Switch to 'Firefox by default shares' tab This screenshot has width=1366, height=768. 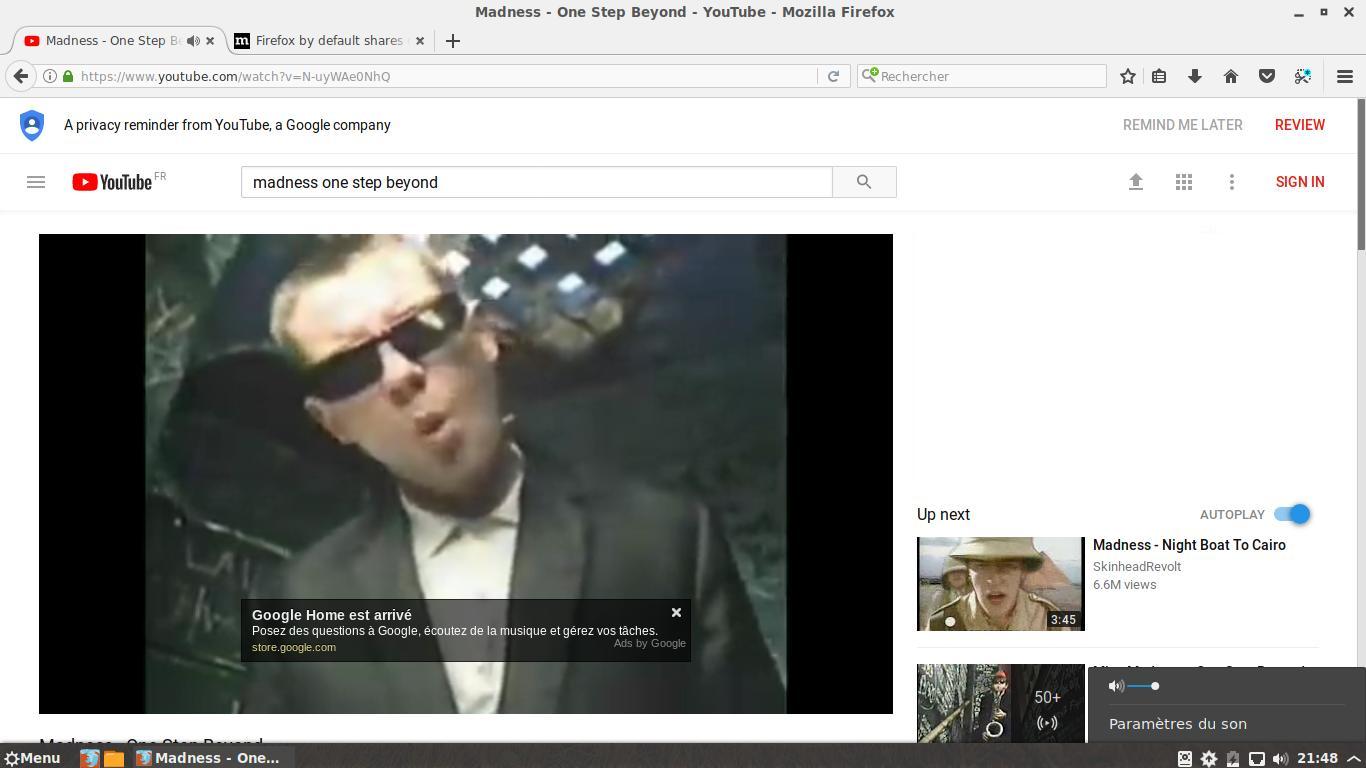coord(328,41)
